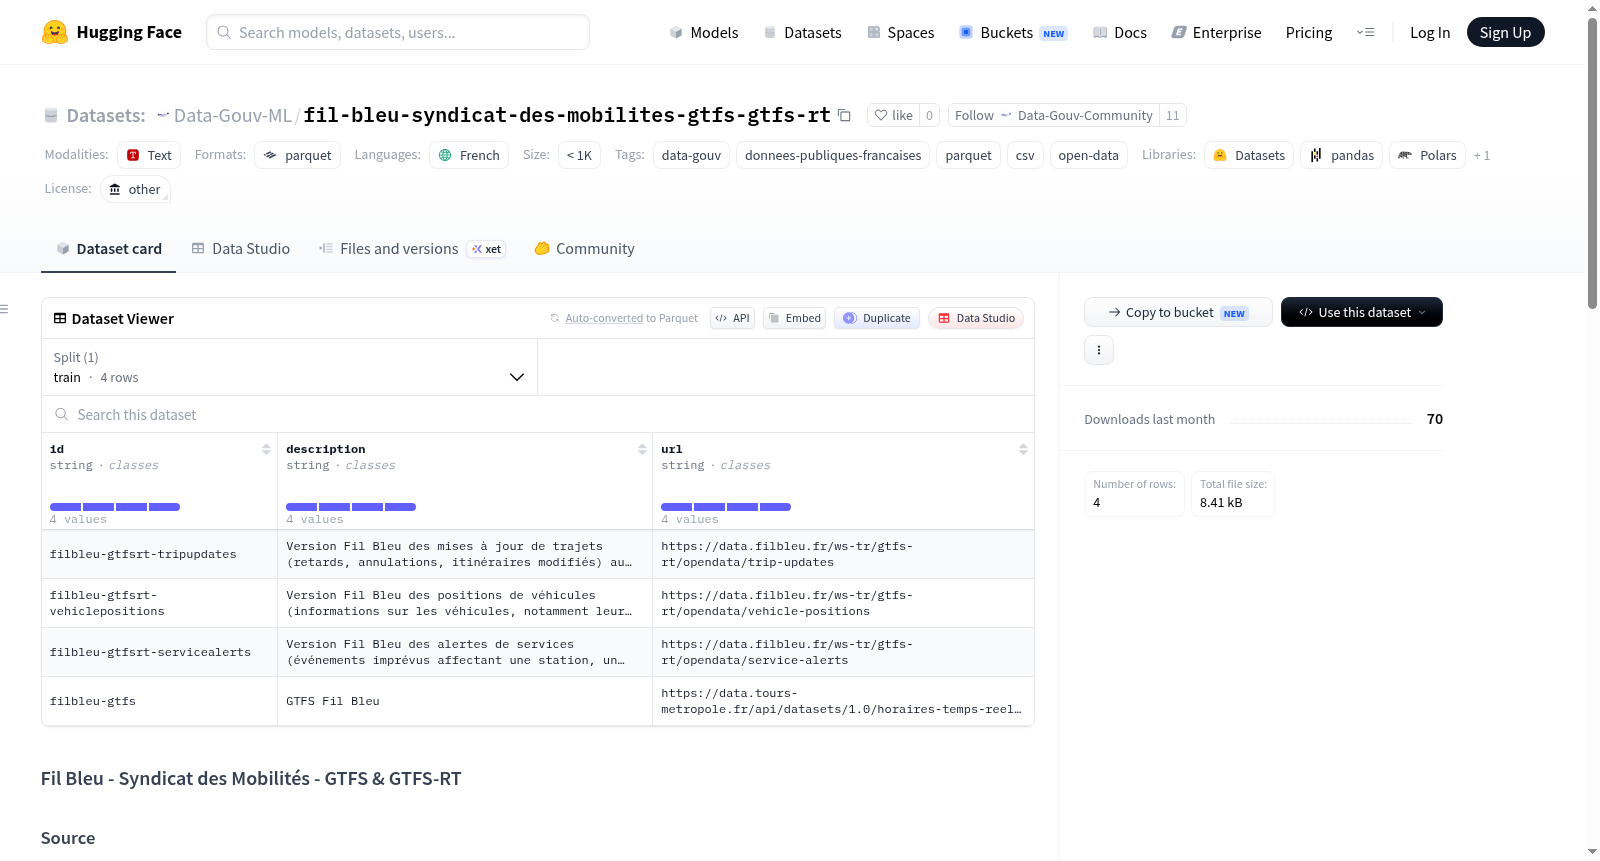Viewport: 1600px width, 861px height.
Task: Click the Datasets icon beside the dataset title
Action: coord(51,115)
